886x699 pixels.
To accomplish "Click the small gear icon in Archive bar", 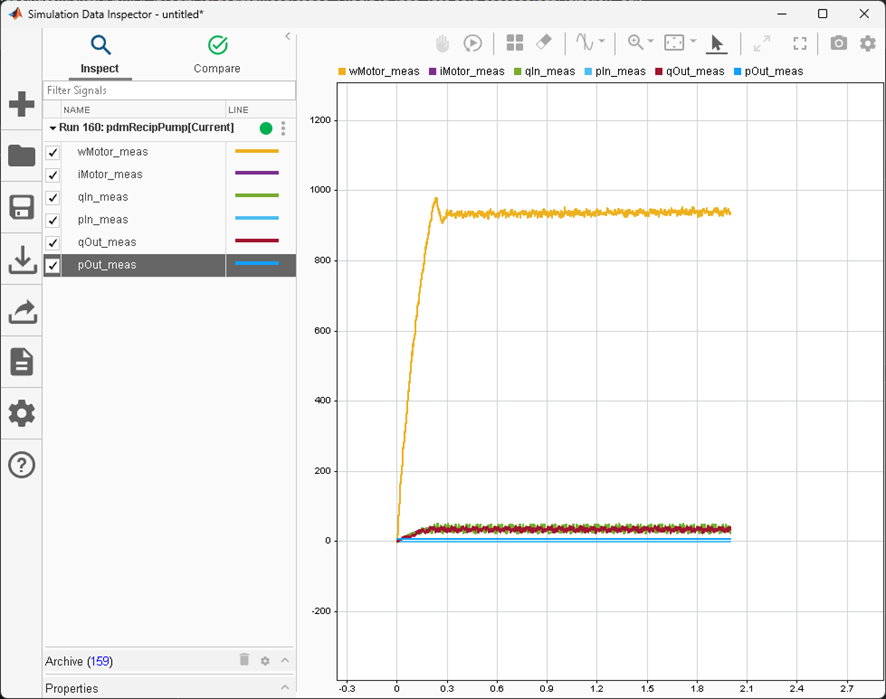I will click(x=265, y=661).
